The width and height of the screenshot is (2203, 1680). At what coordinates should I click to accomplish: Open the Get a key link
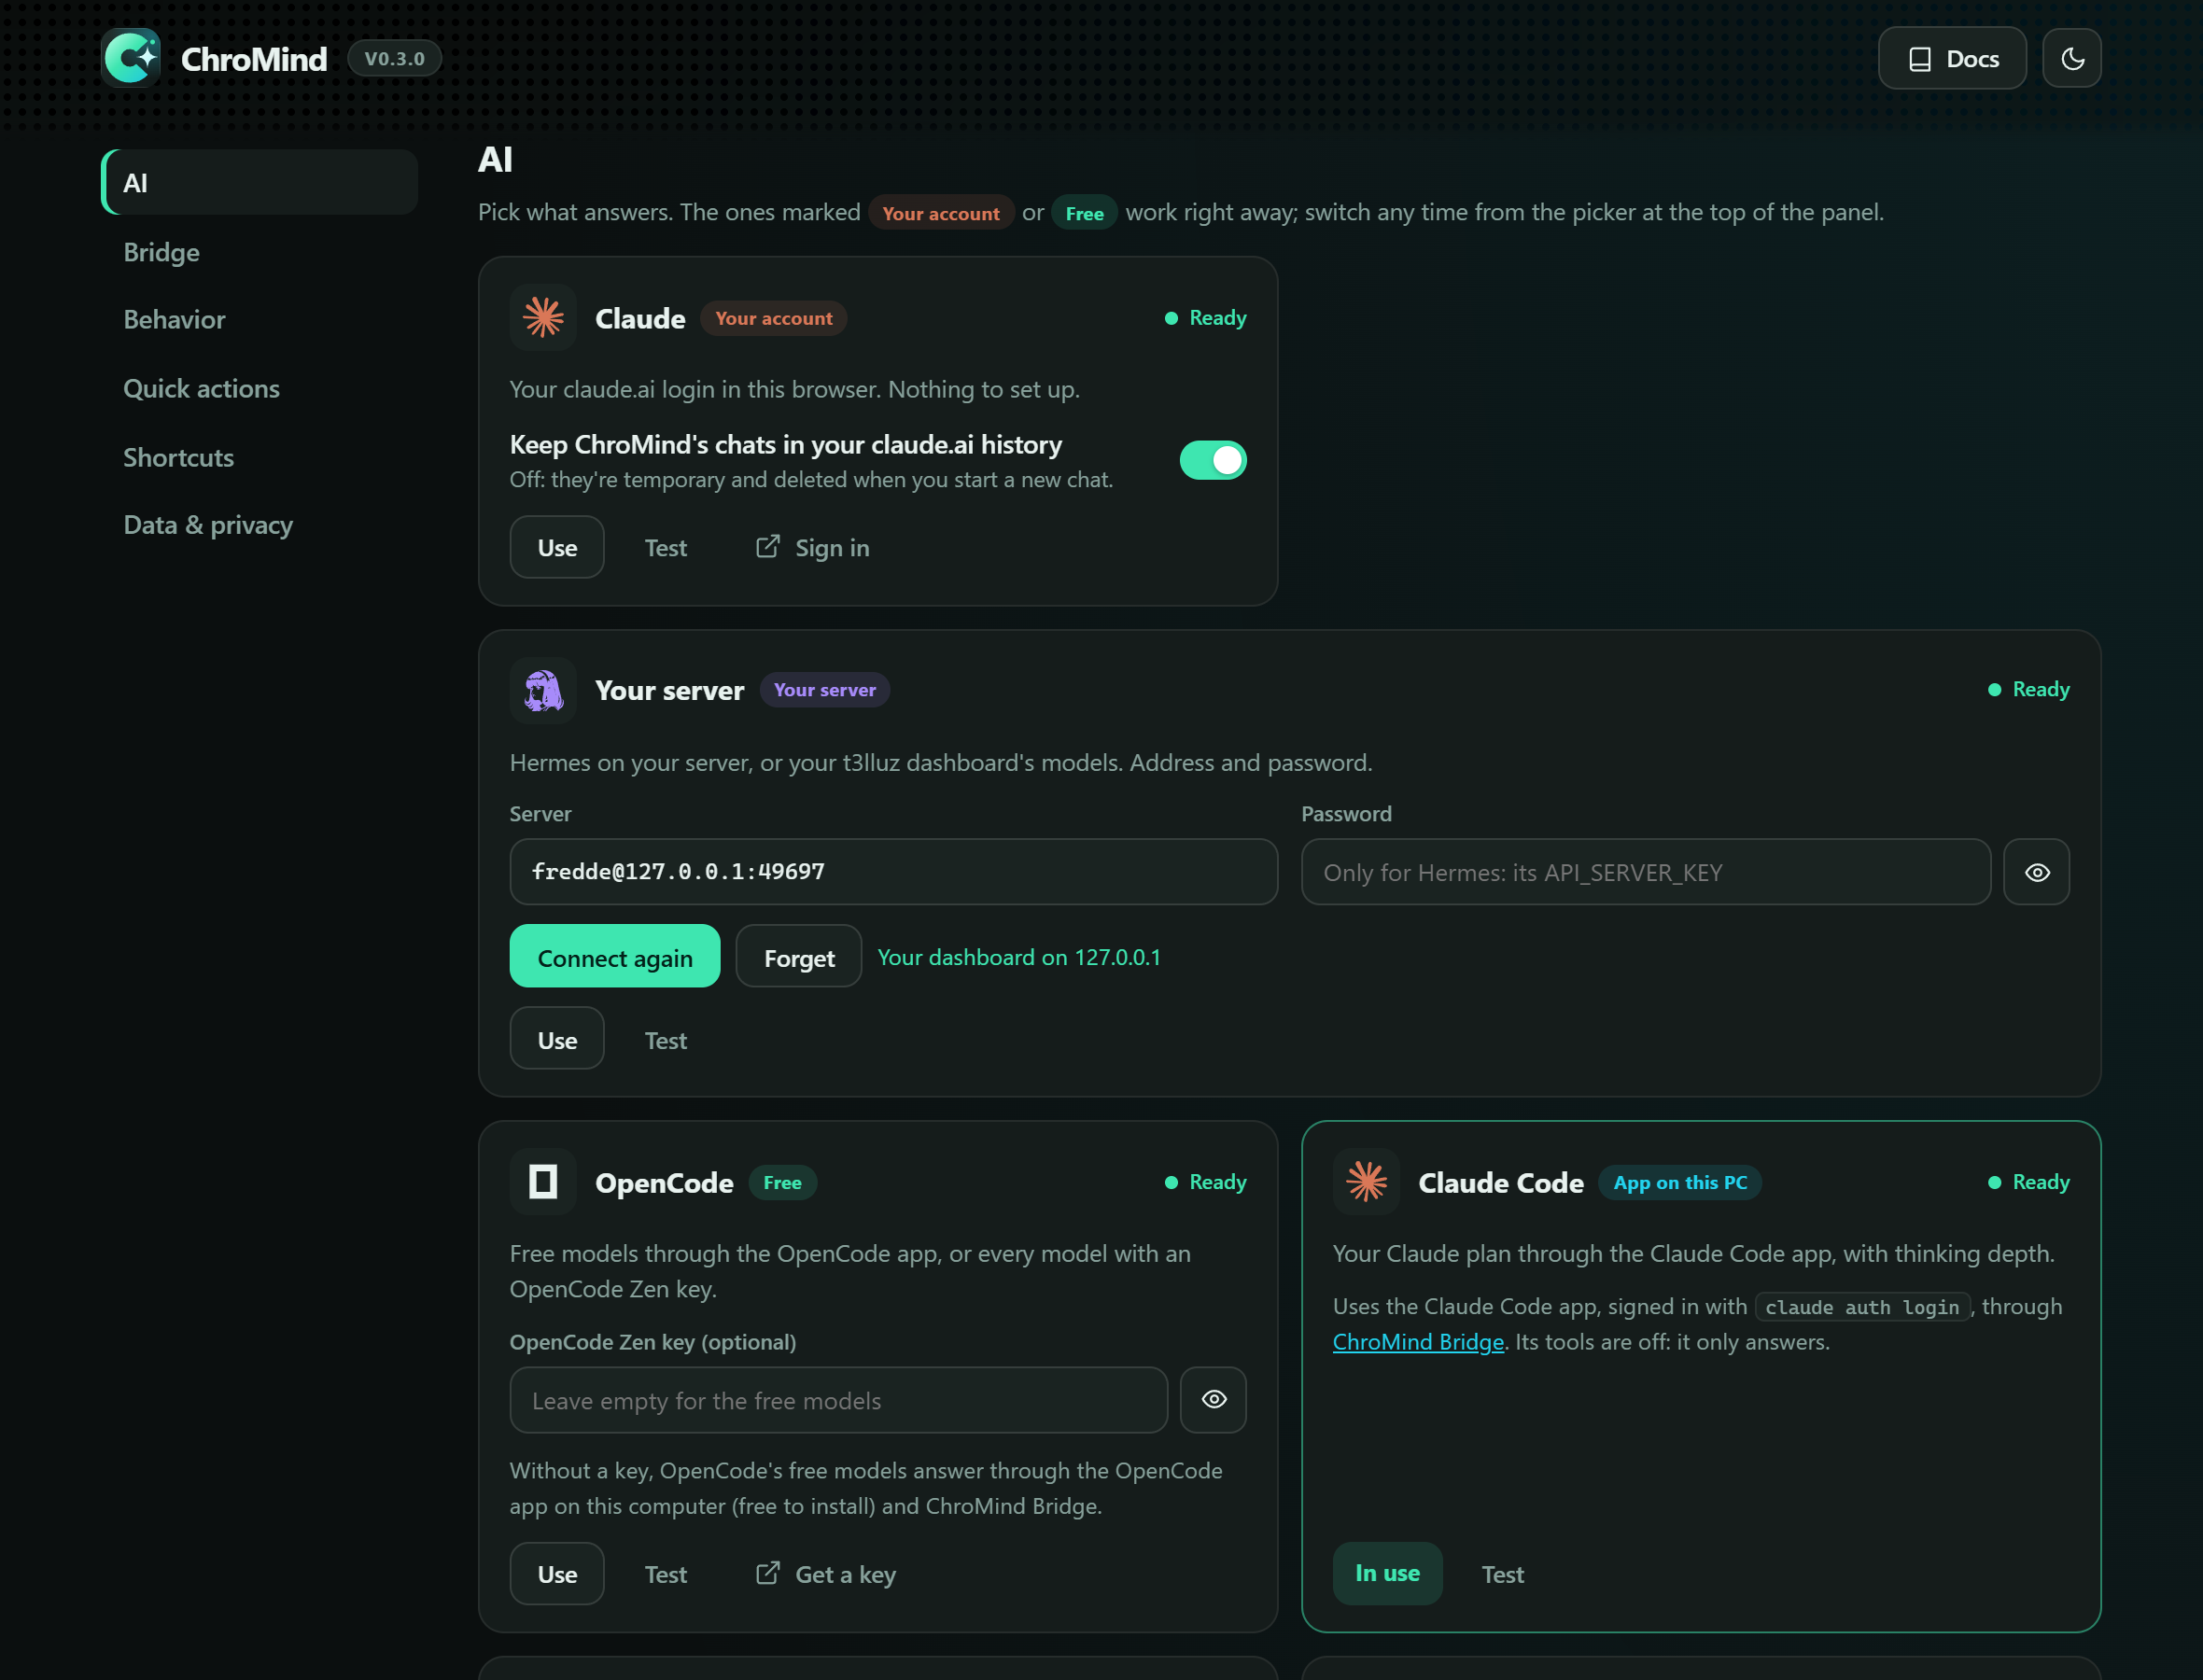click(x=825, y=1574)
